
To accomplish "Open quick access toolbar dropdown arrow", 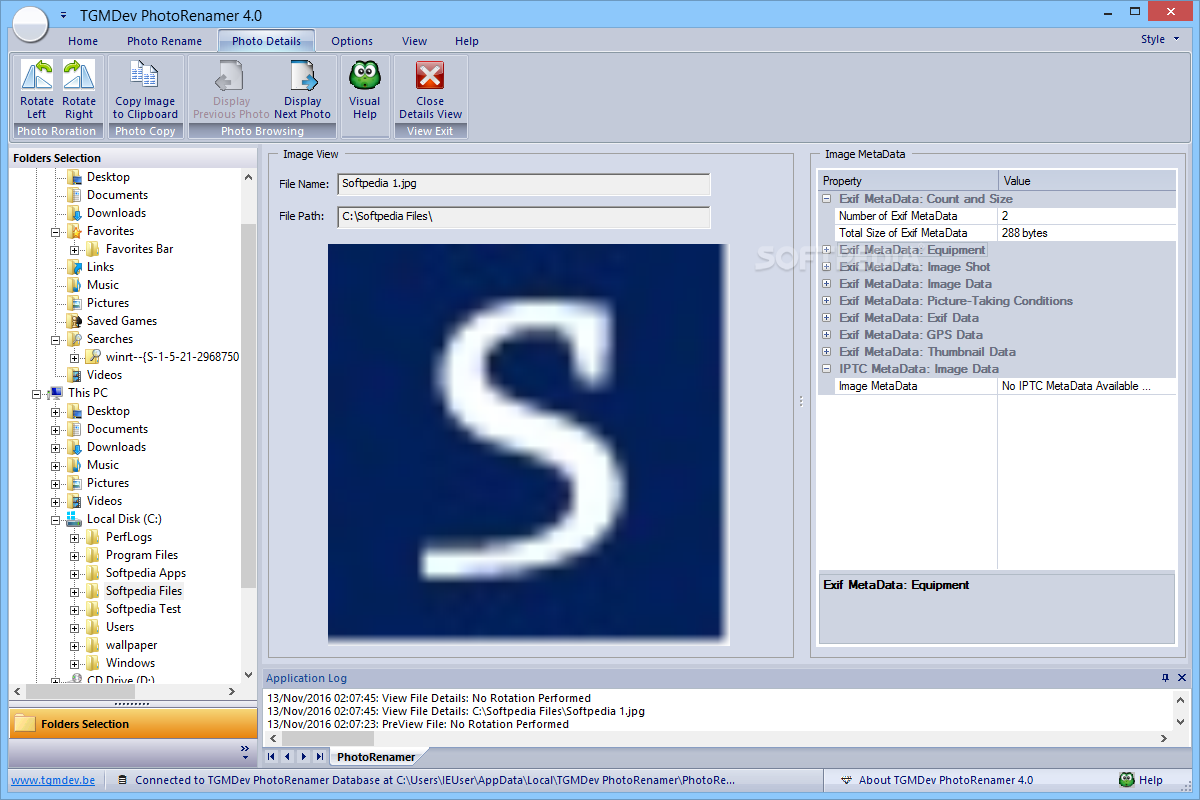I will [64, 16].
